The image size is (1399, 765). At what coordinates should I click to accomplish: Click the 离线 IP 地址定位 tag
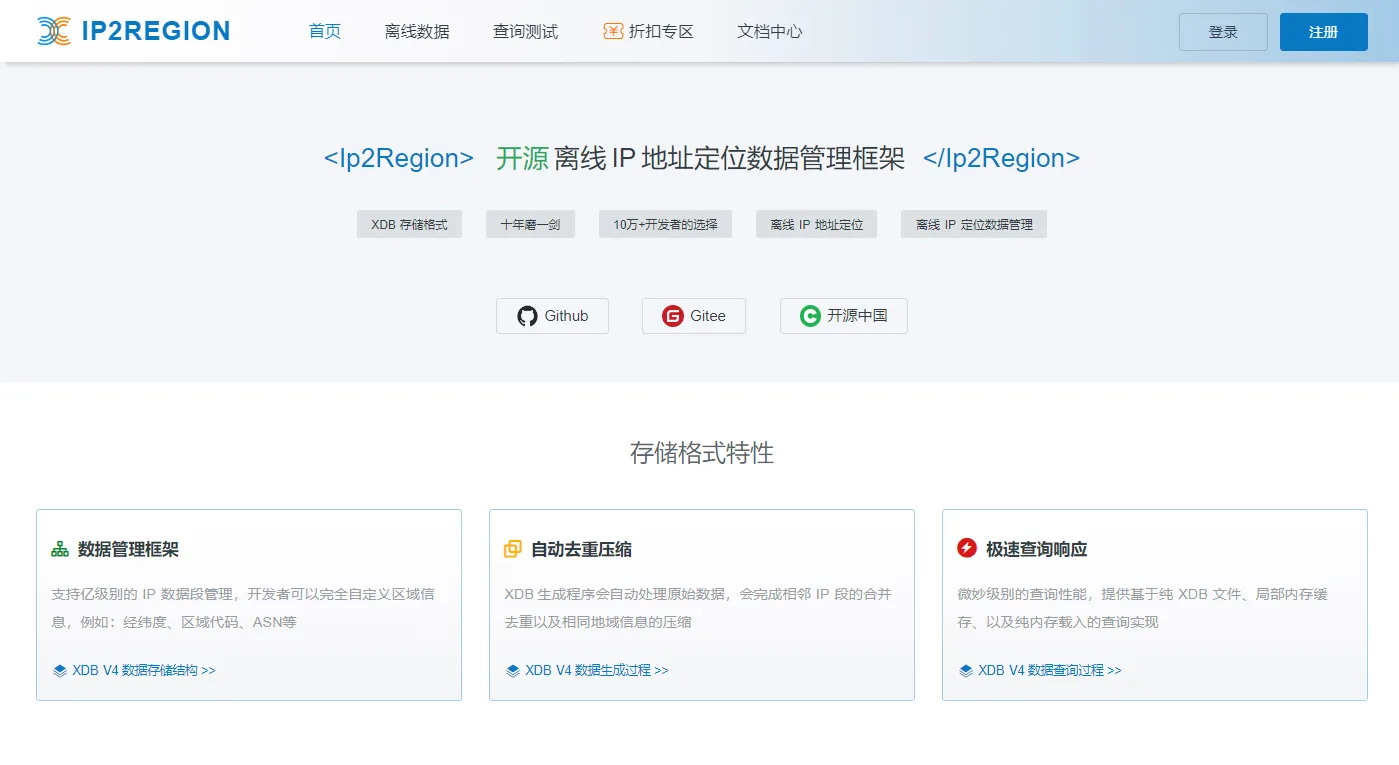click(x=816, y=225)
